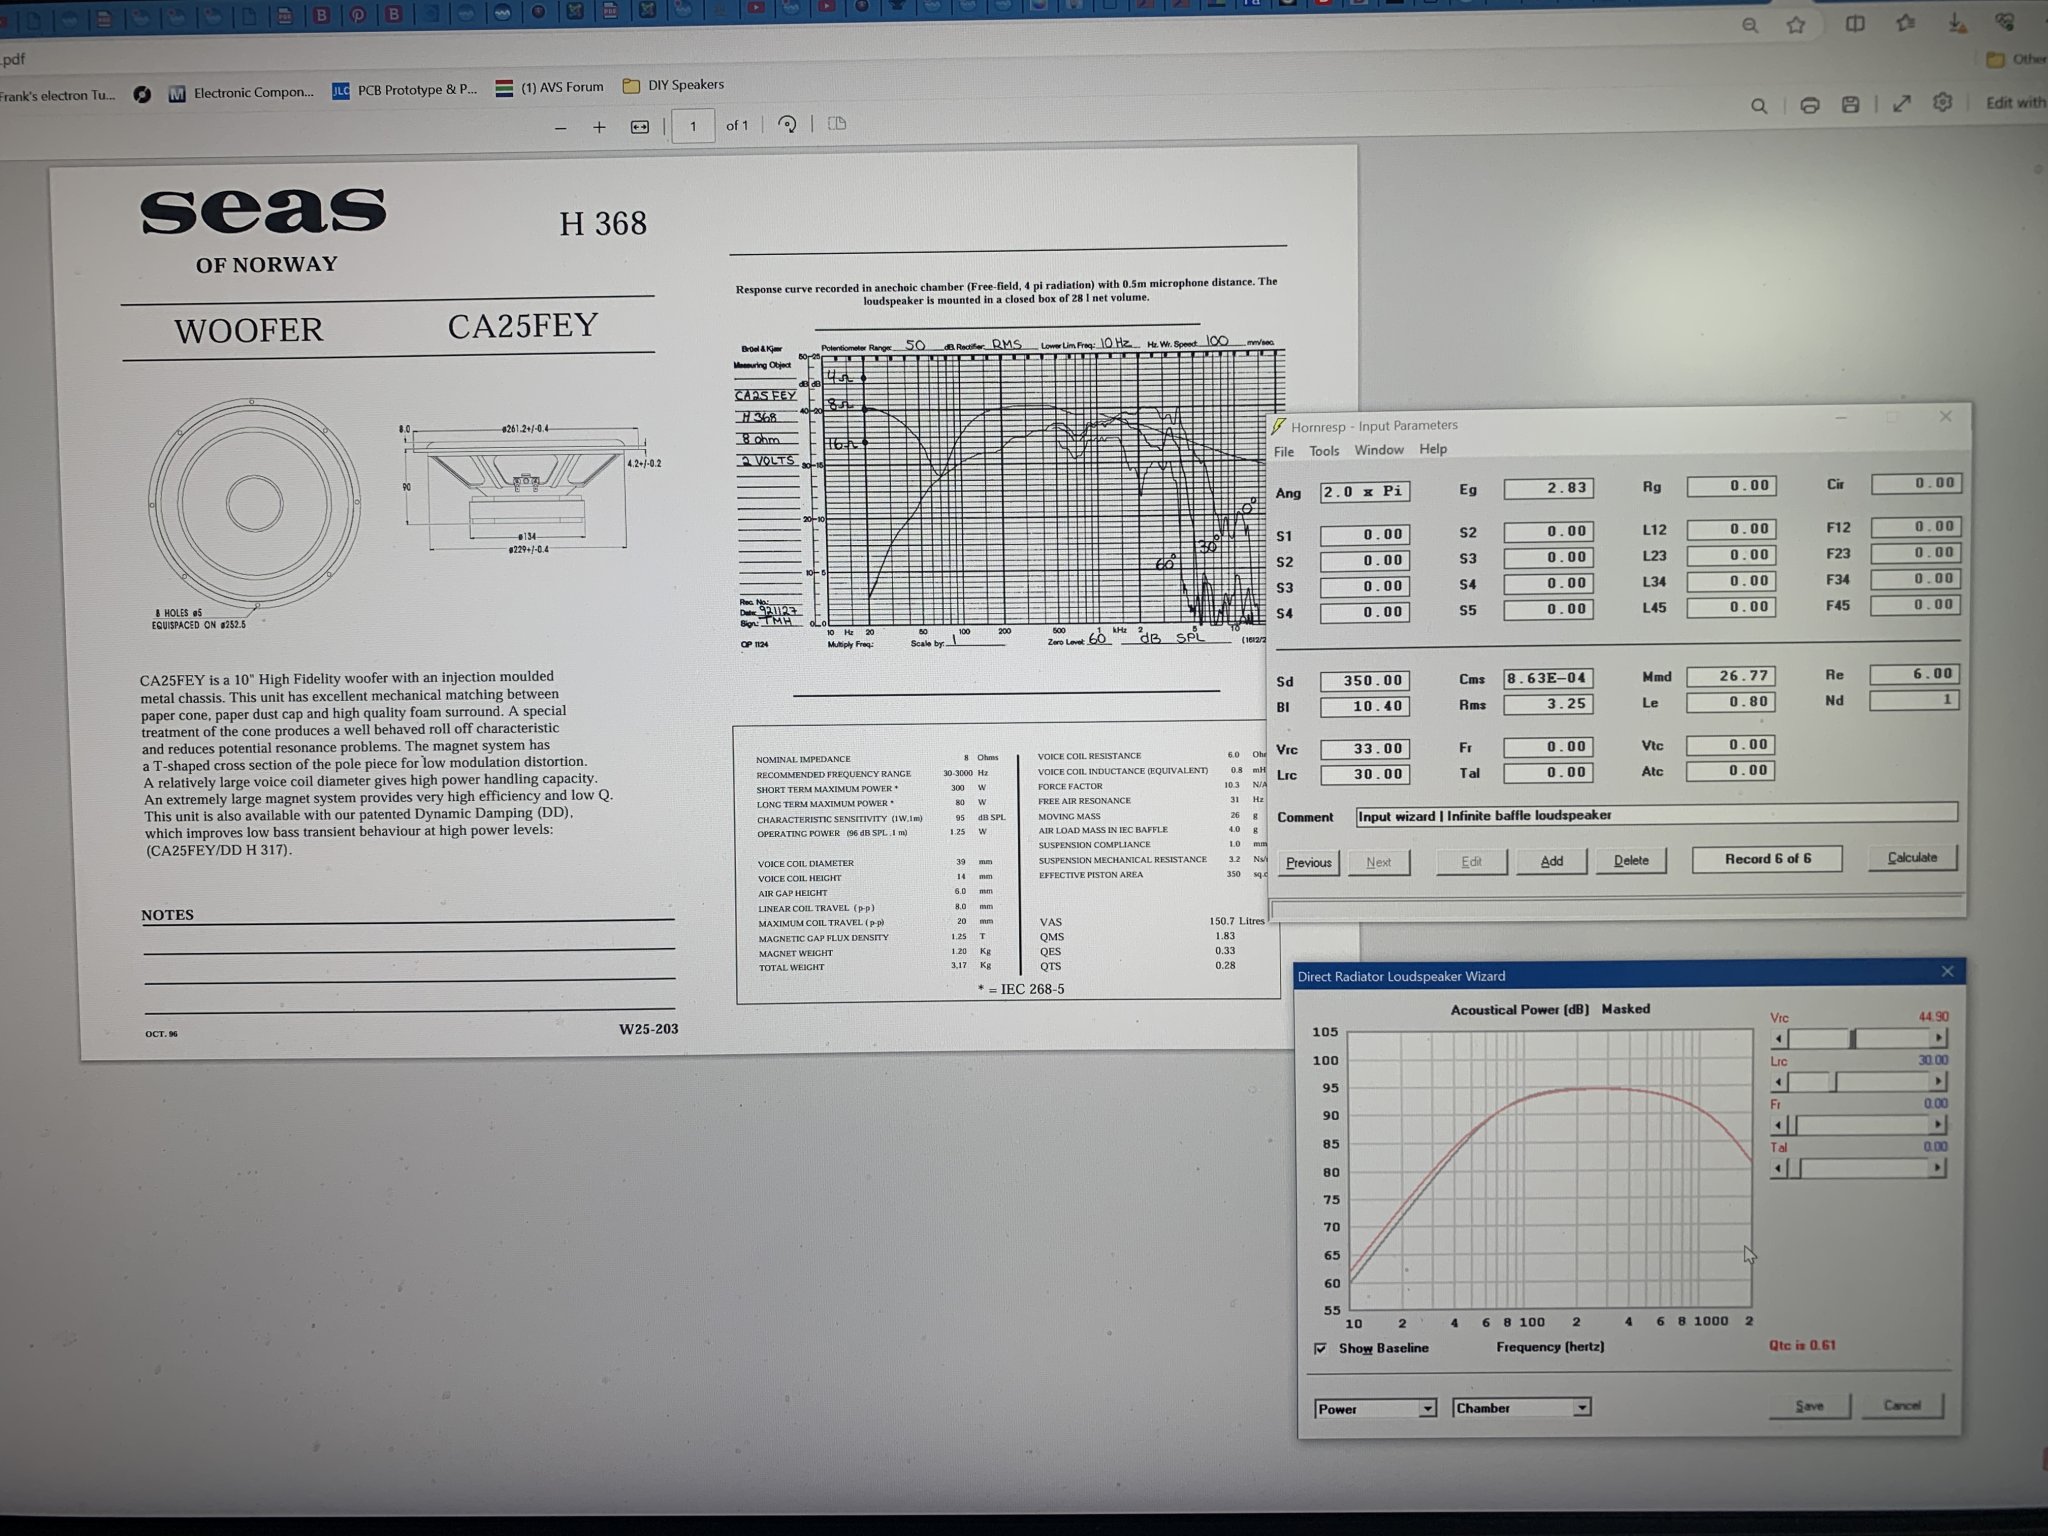Click the Re field 6.00
The width and height of the screenshot is (2048, 1536).
tap(1915, 674)
